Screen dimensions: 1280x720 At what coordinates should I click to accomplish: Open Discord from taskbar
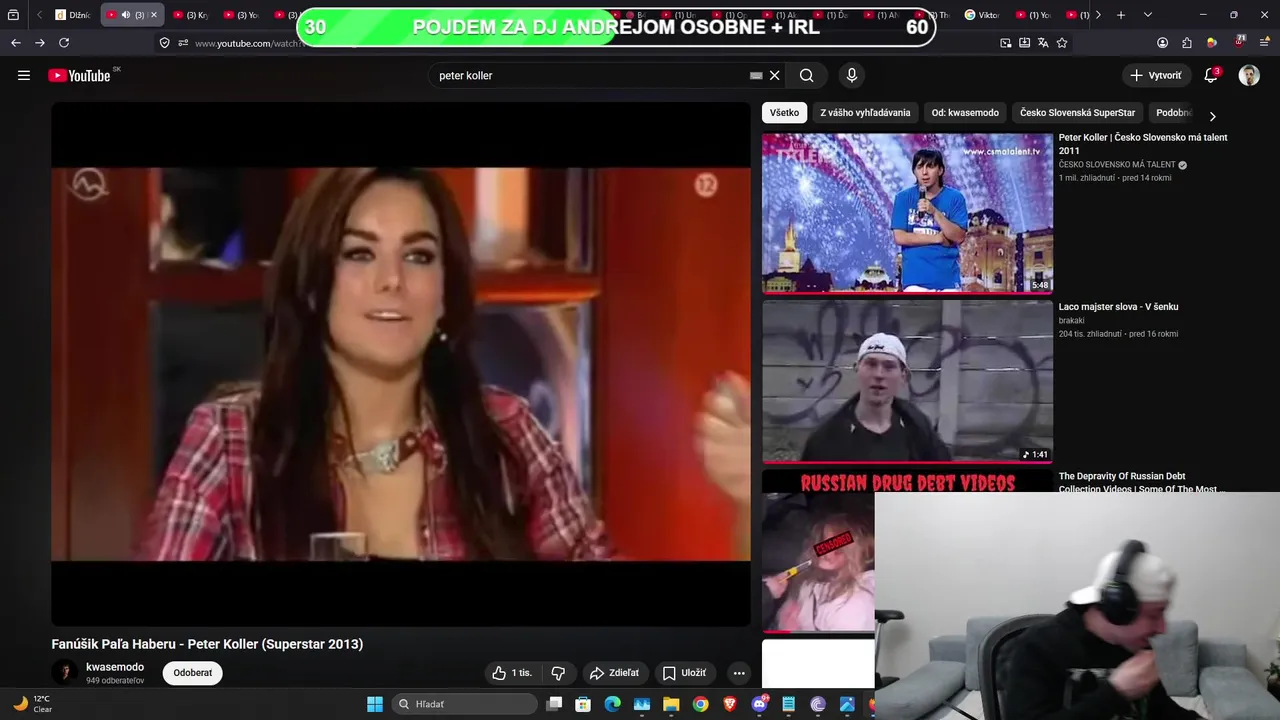tap(759, 704)
